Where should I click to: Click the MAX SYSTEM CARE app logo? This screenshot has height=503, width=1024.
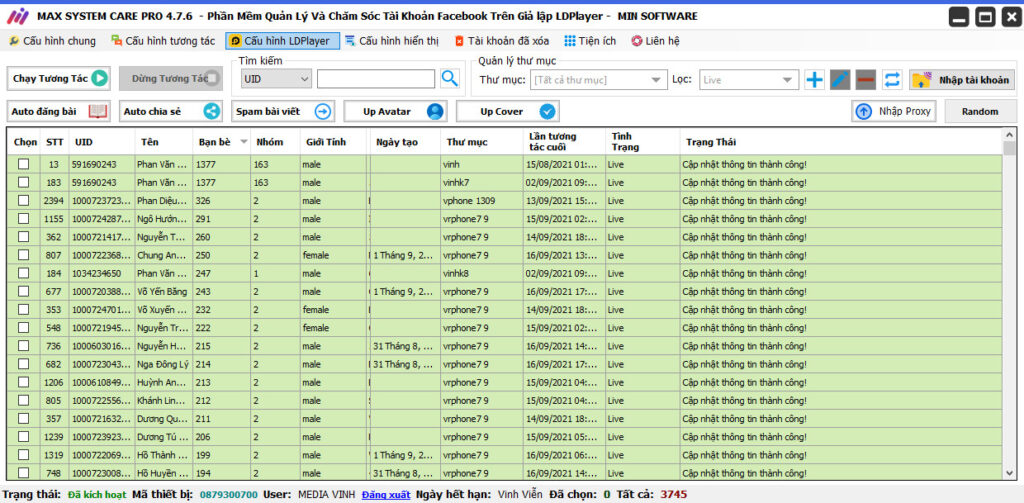click(17, 16)
